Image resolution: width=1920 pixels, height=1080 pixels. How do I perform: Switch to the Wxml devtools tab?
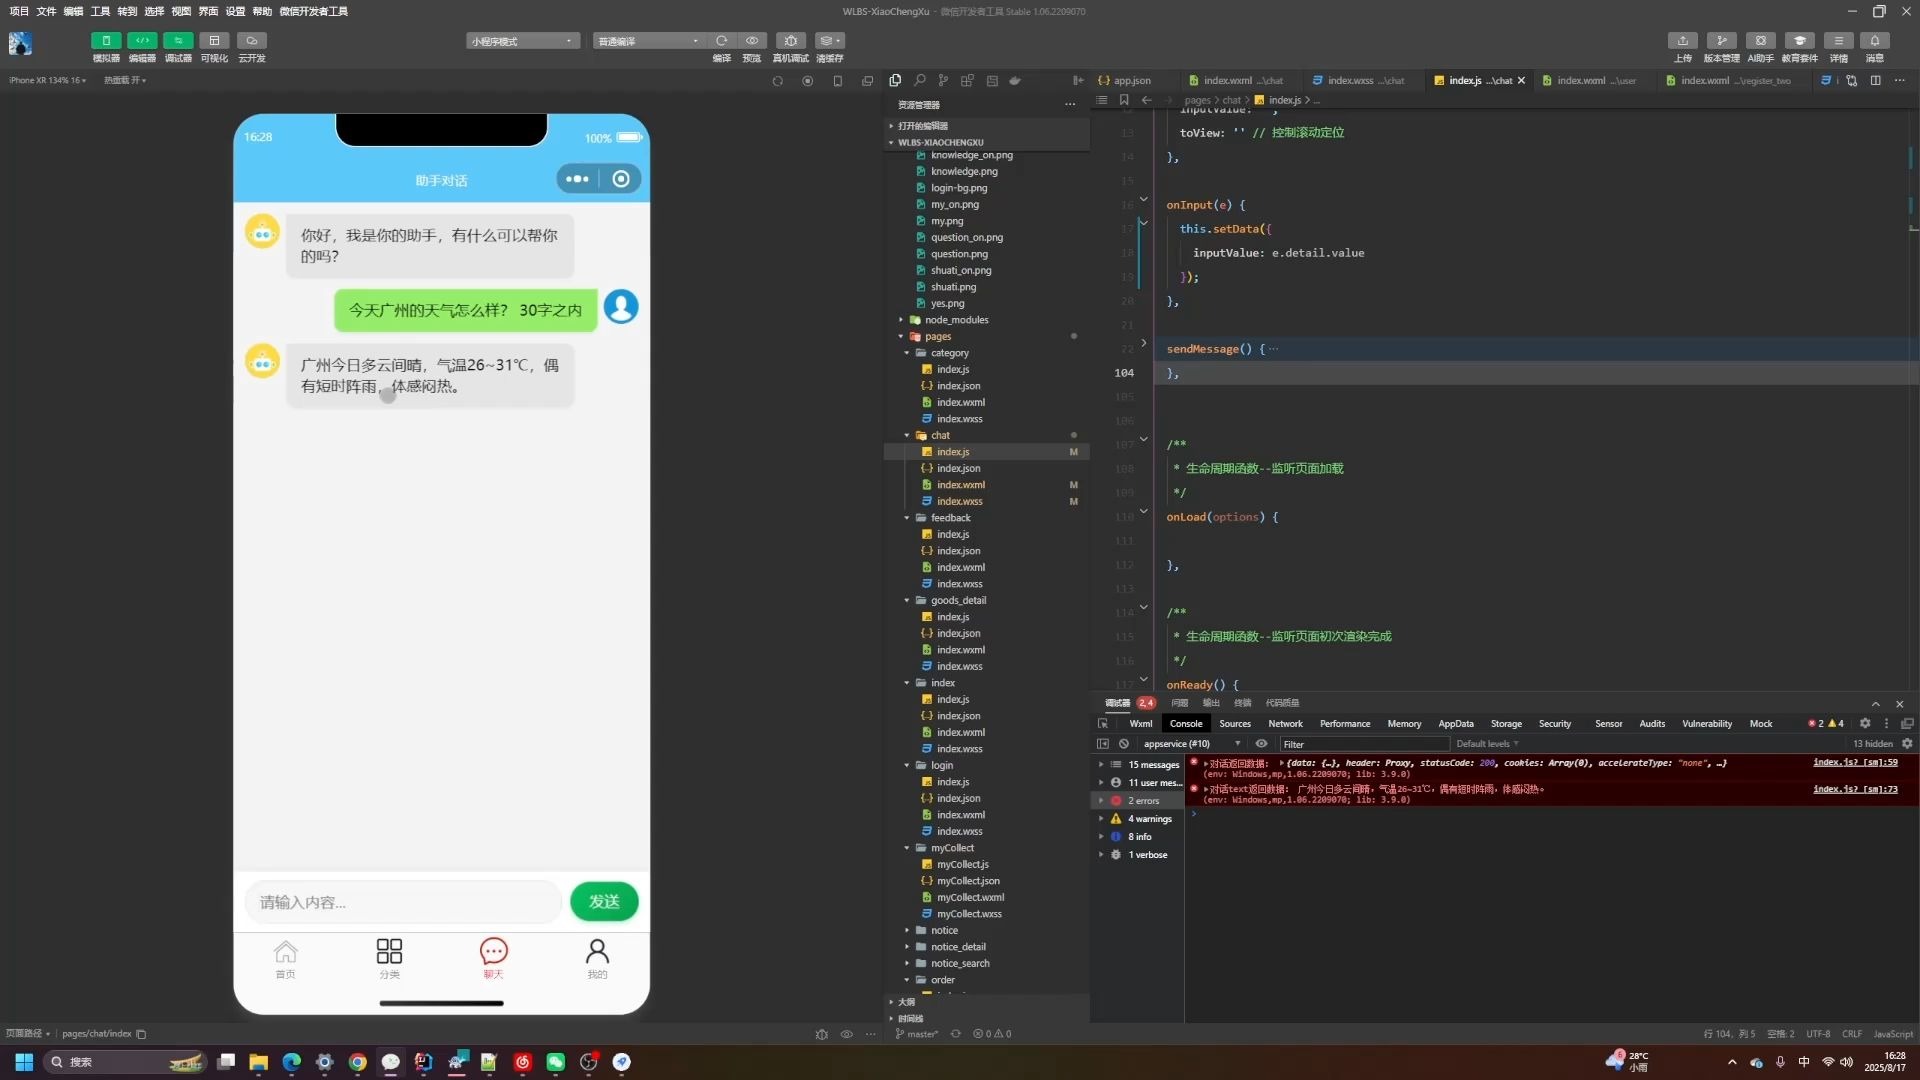pyautogui.click(x=1140, y=724)
